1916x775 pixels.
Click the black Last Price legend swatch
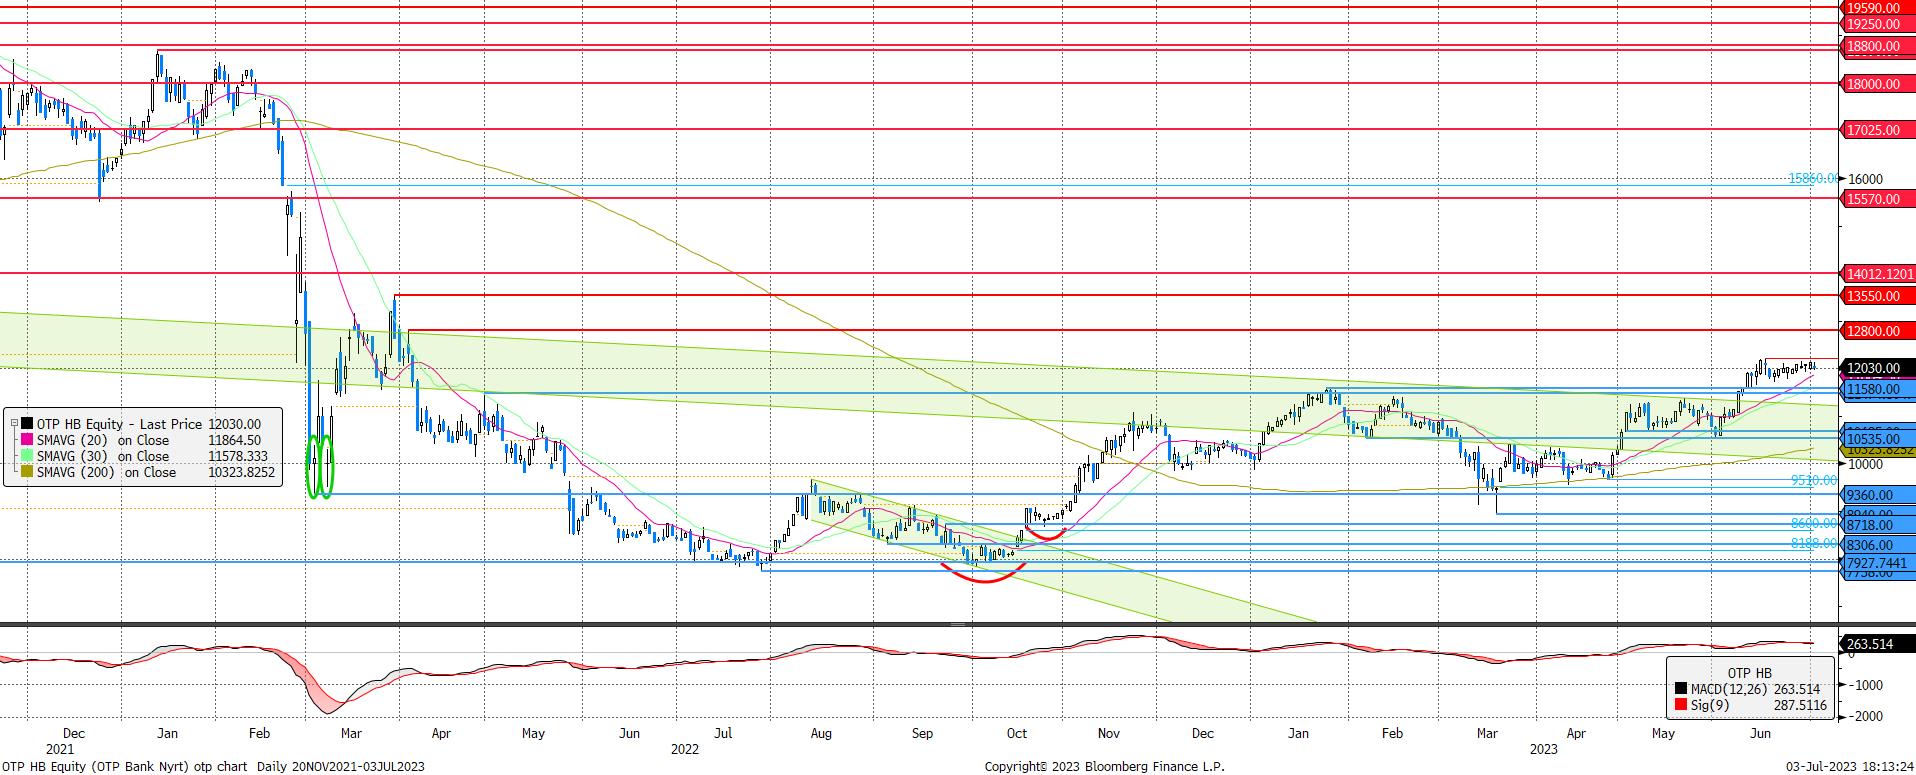(x=26, y=424)
